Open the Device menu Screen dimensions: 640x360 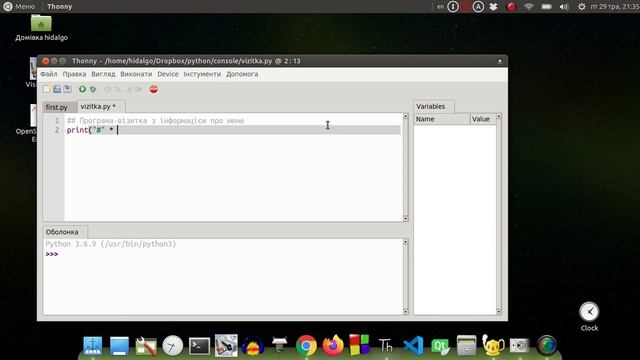(168, 74)
